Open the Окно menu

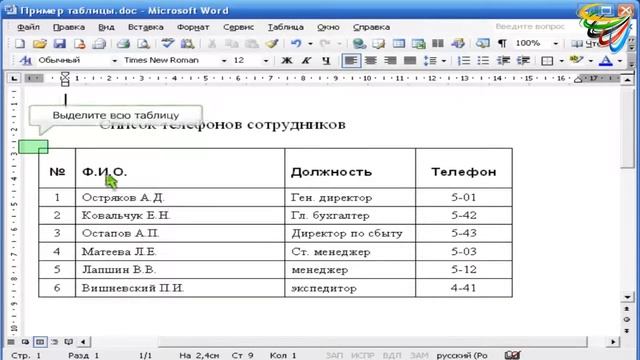(x=329, y=27)
